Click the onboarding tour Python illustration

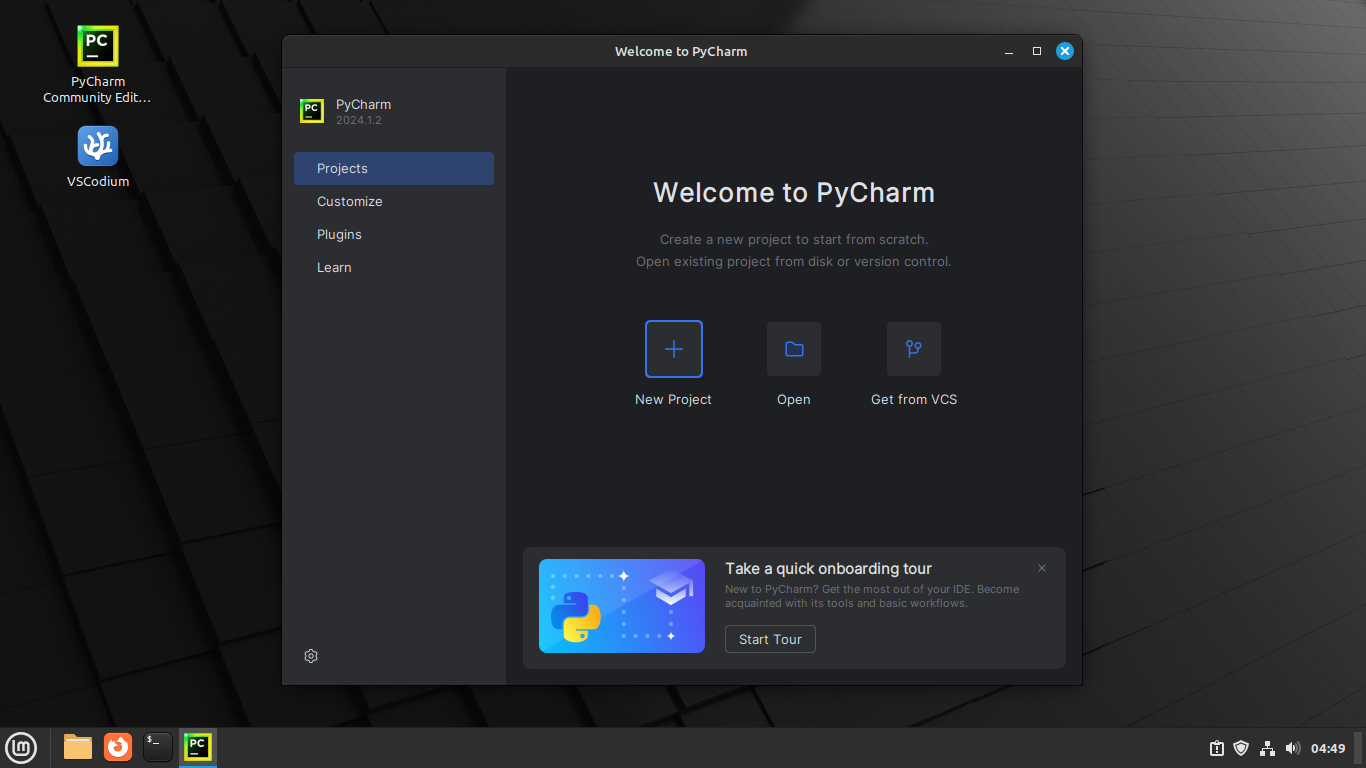pyautogui.click(x=622, y=606)
